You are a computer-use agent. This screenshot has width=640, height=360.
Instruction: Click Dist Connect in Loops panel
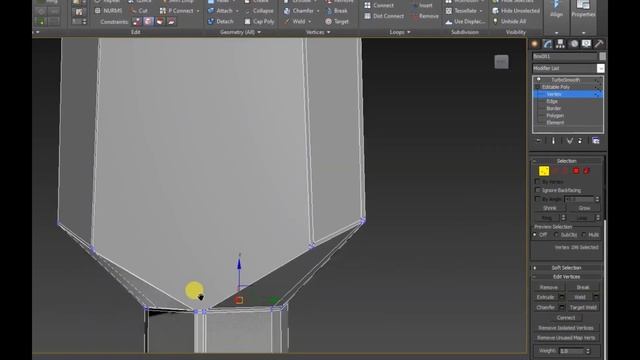(x=384, y=16)
